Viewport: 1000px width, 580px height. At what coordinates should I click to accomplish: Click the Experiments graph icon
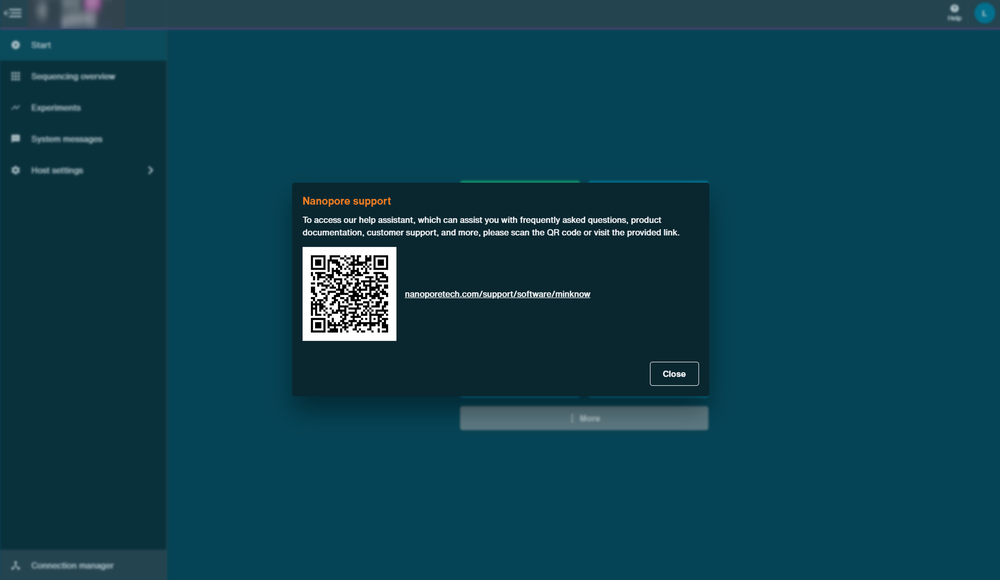tap(15, 108)
